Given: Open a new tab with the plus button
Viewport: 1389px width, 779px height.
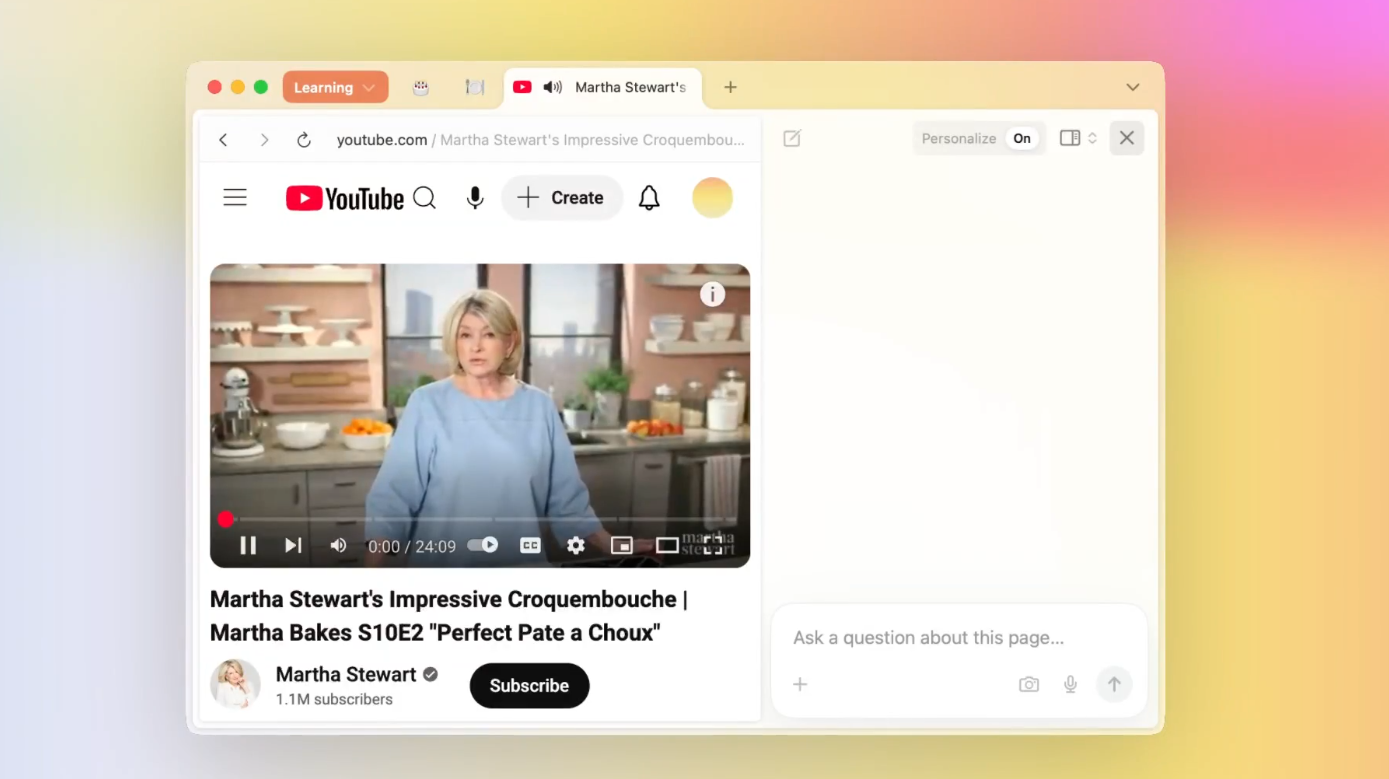Looking at the screenshot, I should click(x=731, y=87).
